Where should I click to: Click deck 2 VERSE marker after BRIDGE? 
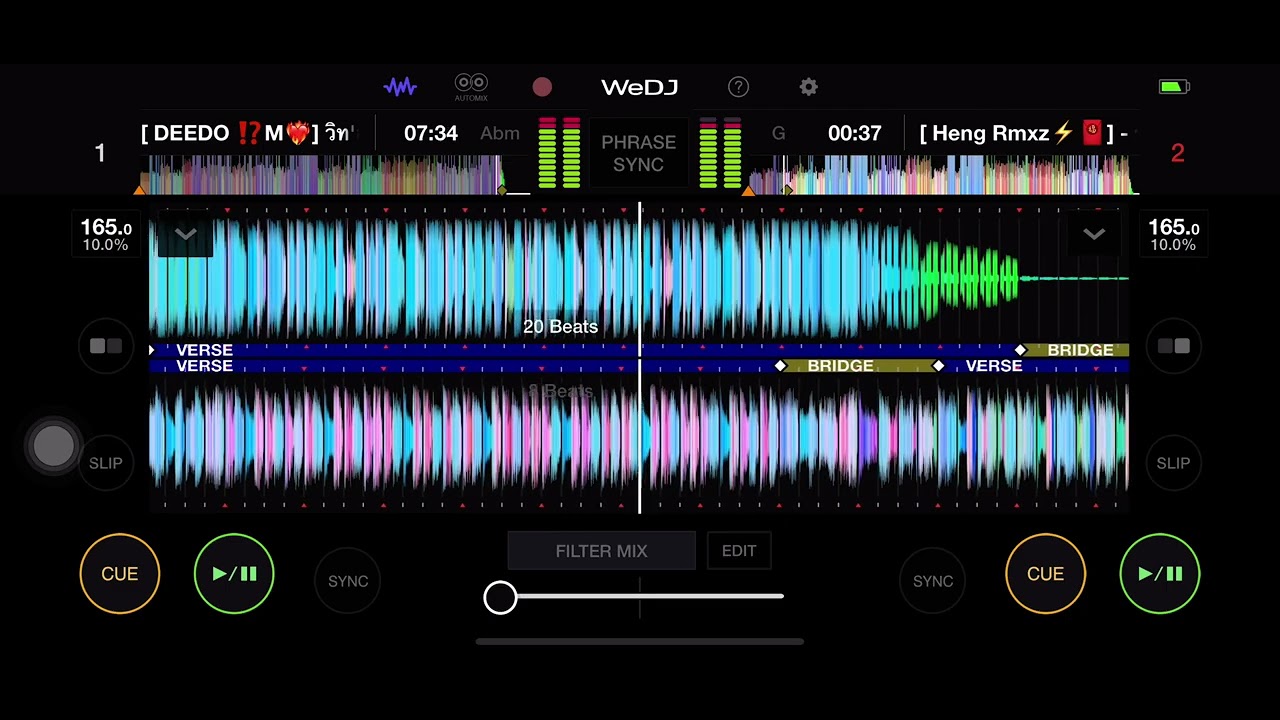click(994, 366)
